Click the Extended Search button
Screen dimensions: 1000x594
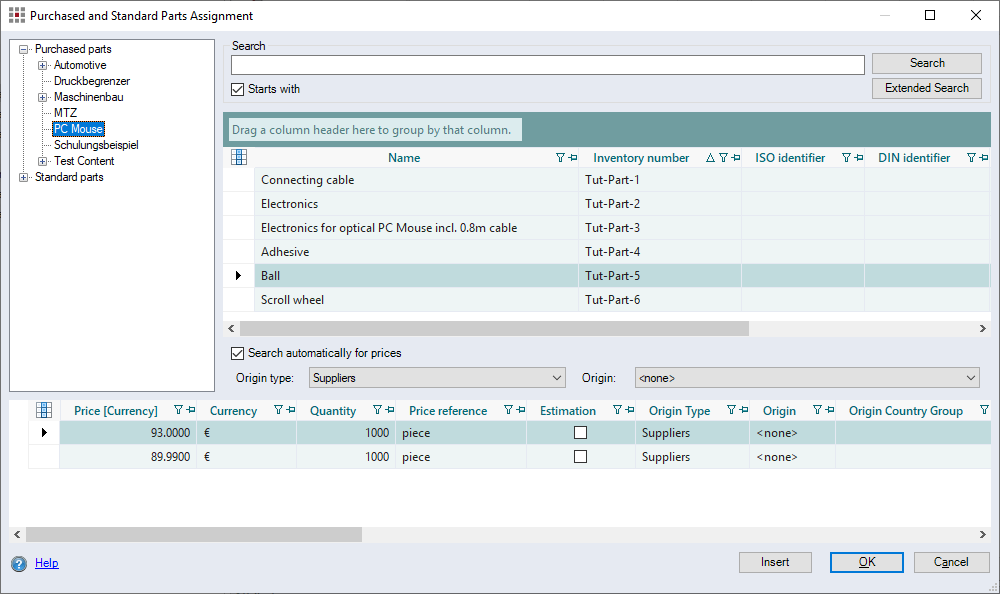pyautogui.click(x=926, y=88)
